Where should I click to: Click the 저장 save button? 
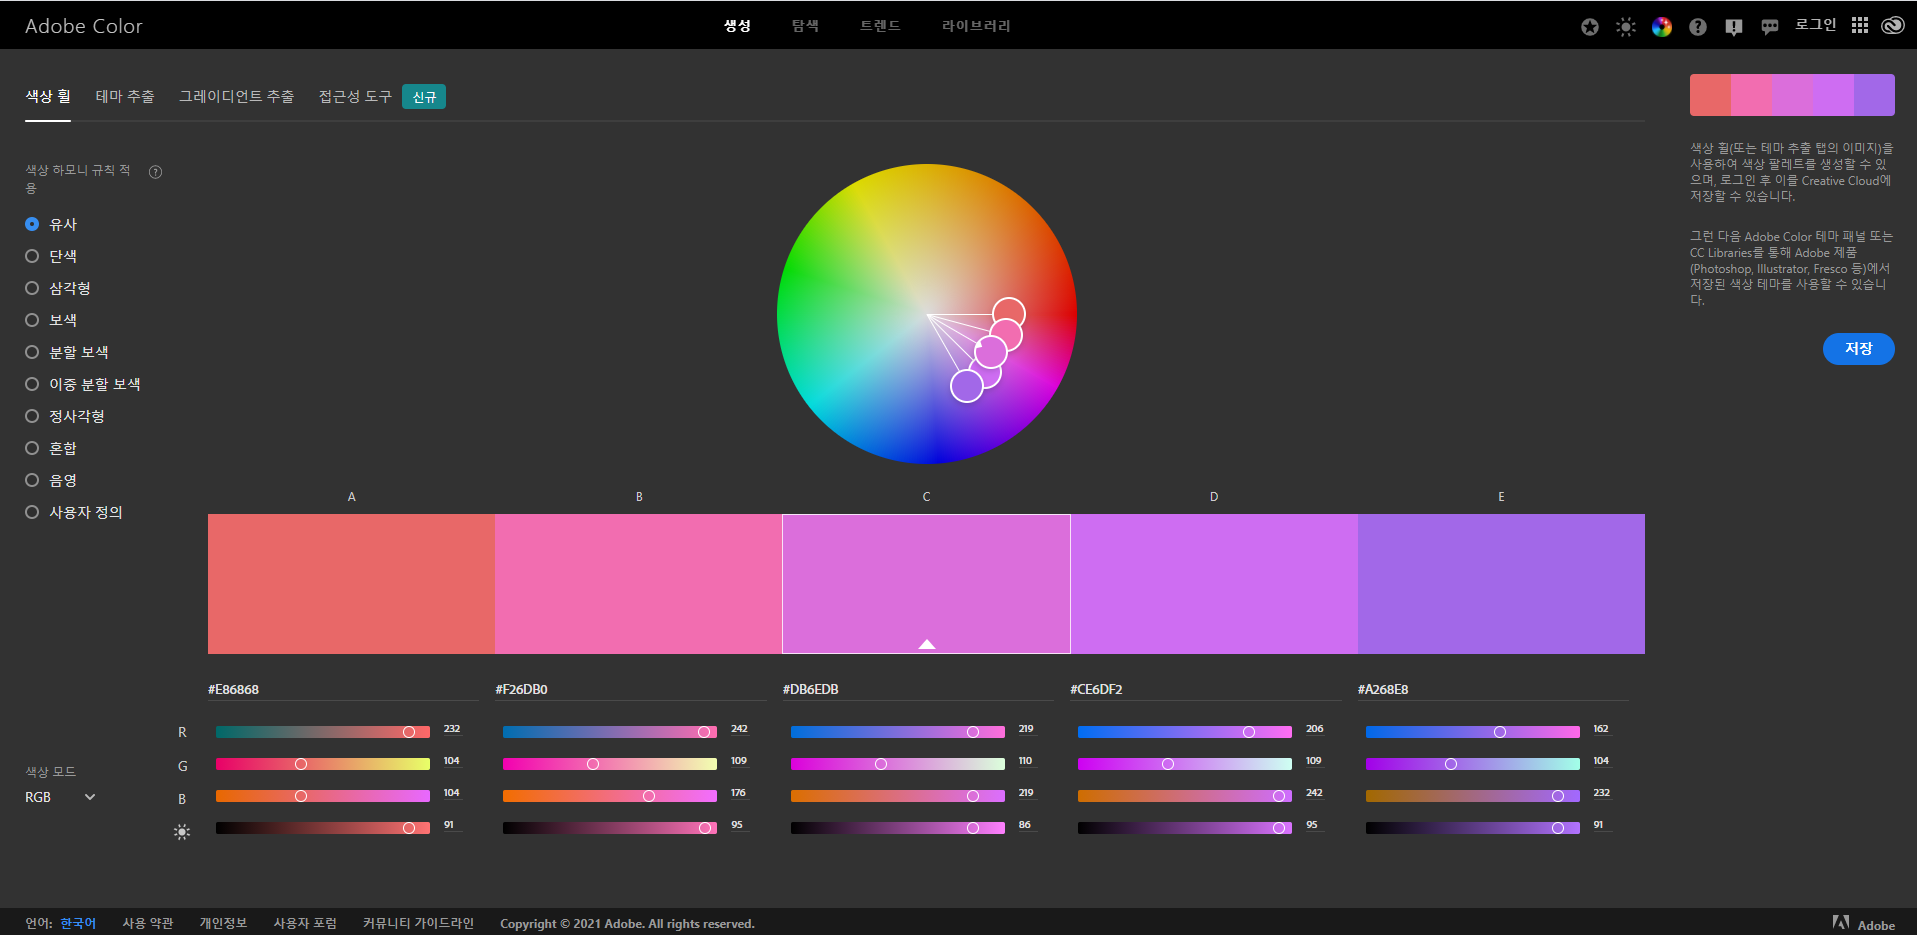pyautogui.click(x=1858, y=349)
